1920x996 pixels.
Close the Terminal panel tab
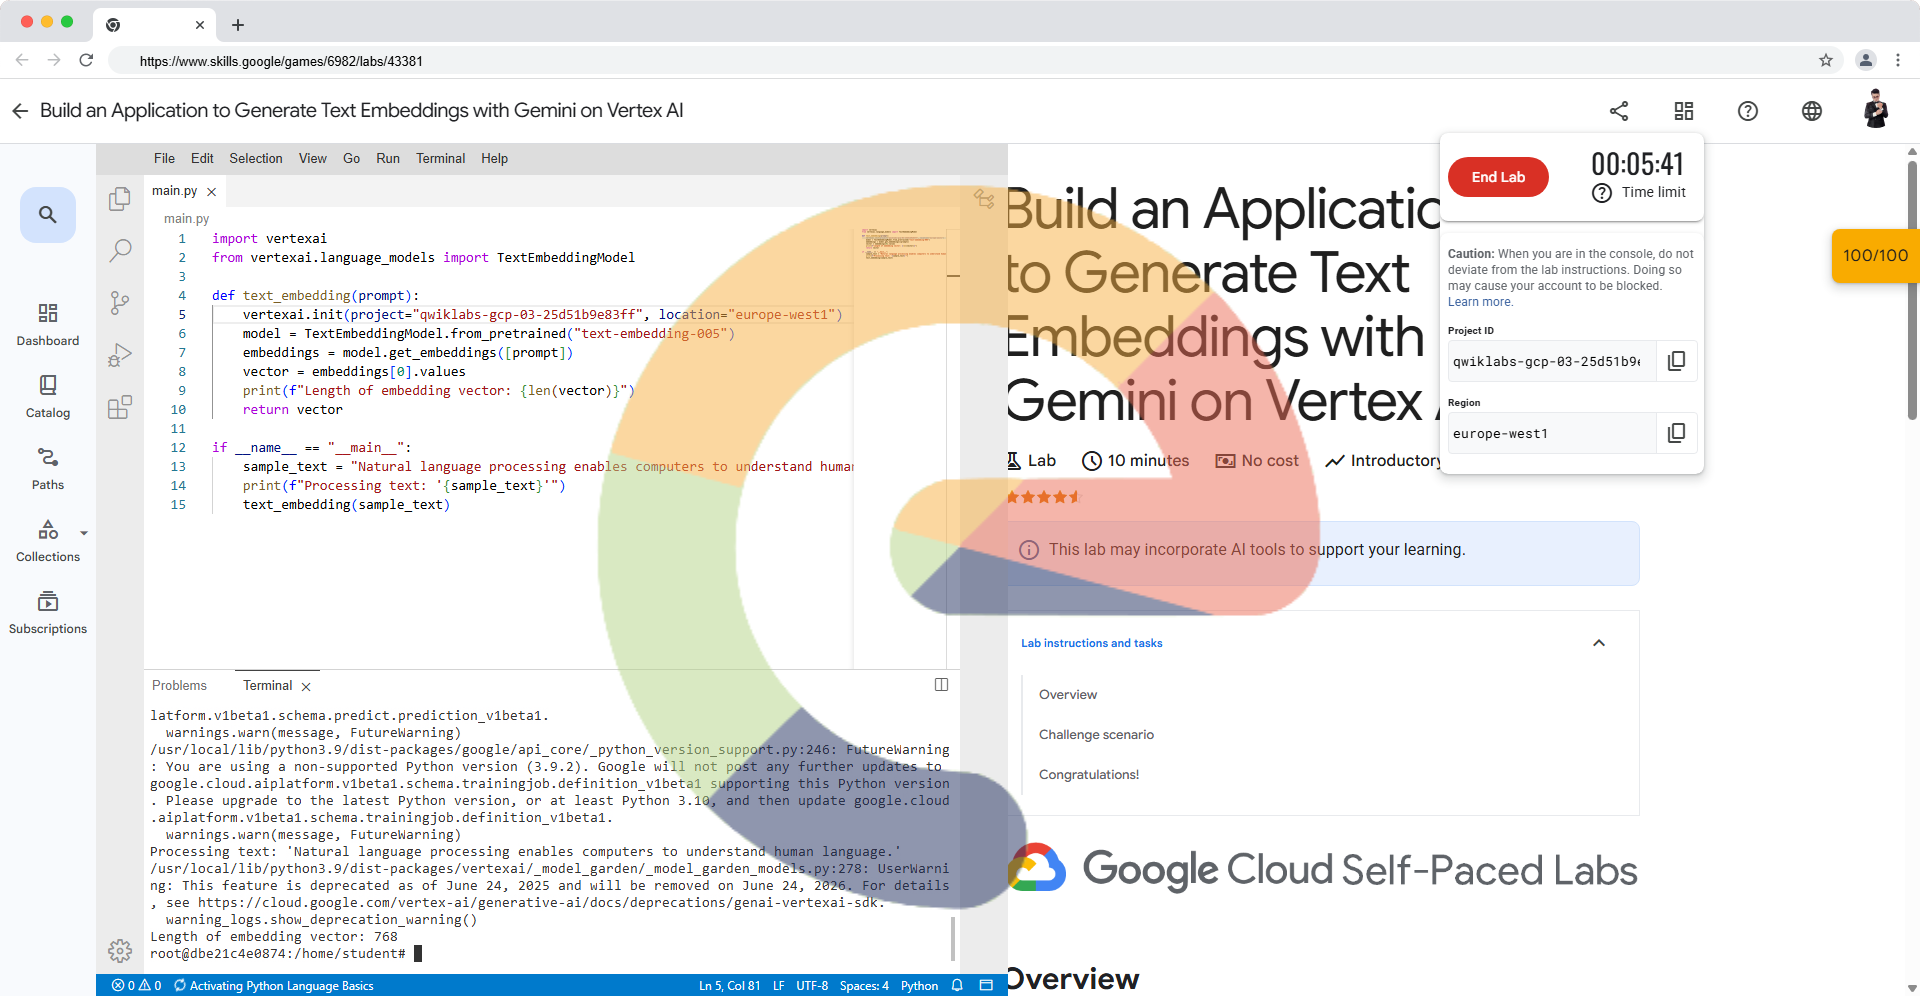coord(306,687)
